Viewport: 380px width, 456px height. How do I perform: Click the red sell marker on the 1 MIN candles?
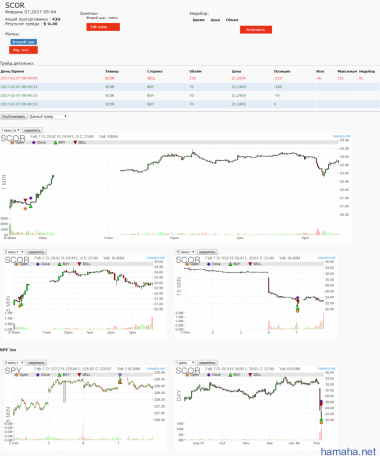25,200
